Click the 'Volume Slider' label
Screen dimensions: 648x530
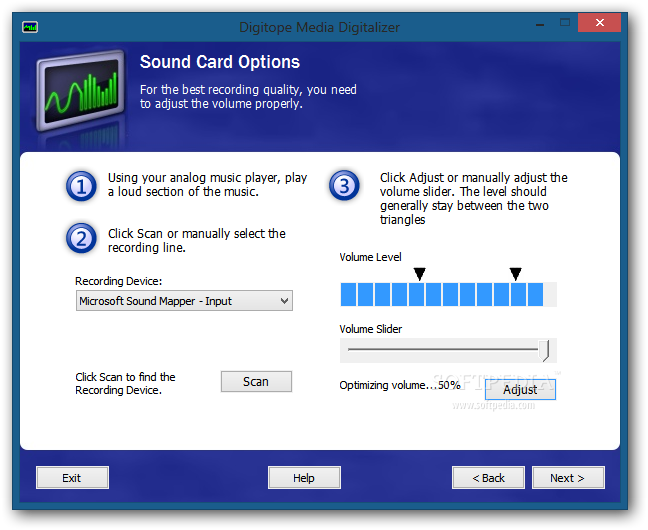point(371,329)
